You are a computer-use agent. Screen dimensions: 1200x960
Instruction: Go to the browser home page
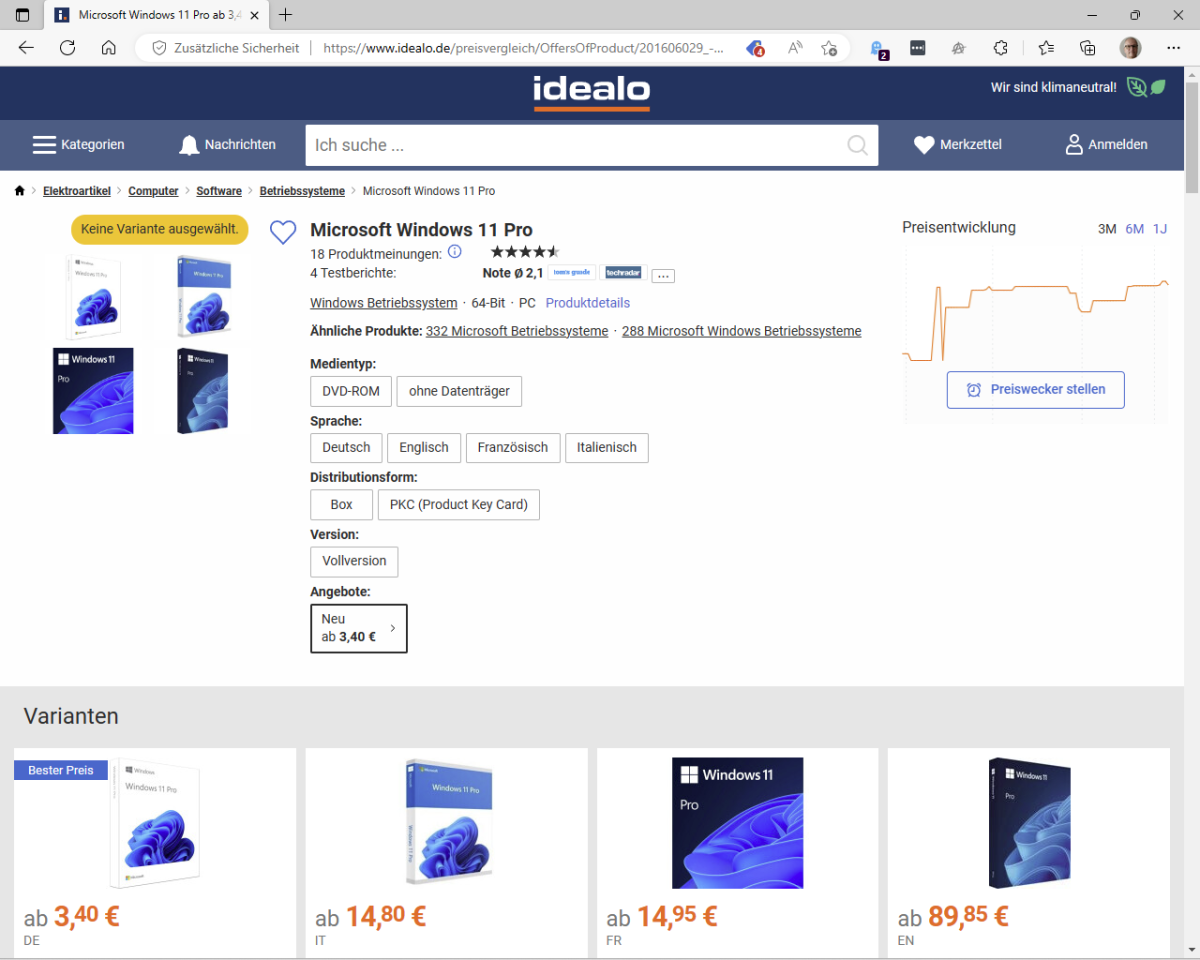(x=109, y=47)
